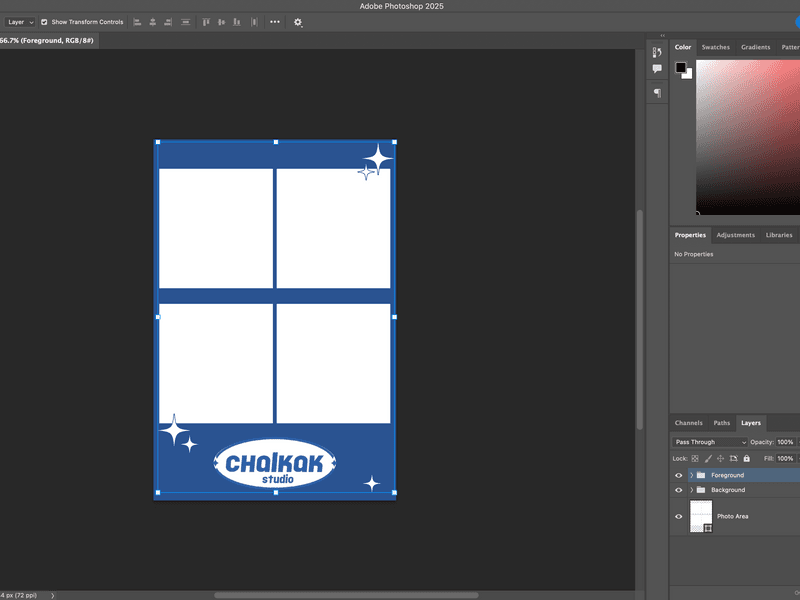Switch to the Paths tab
Image resolution: width=800 pixels, height=600 pixels.
pos(721,423)
